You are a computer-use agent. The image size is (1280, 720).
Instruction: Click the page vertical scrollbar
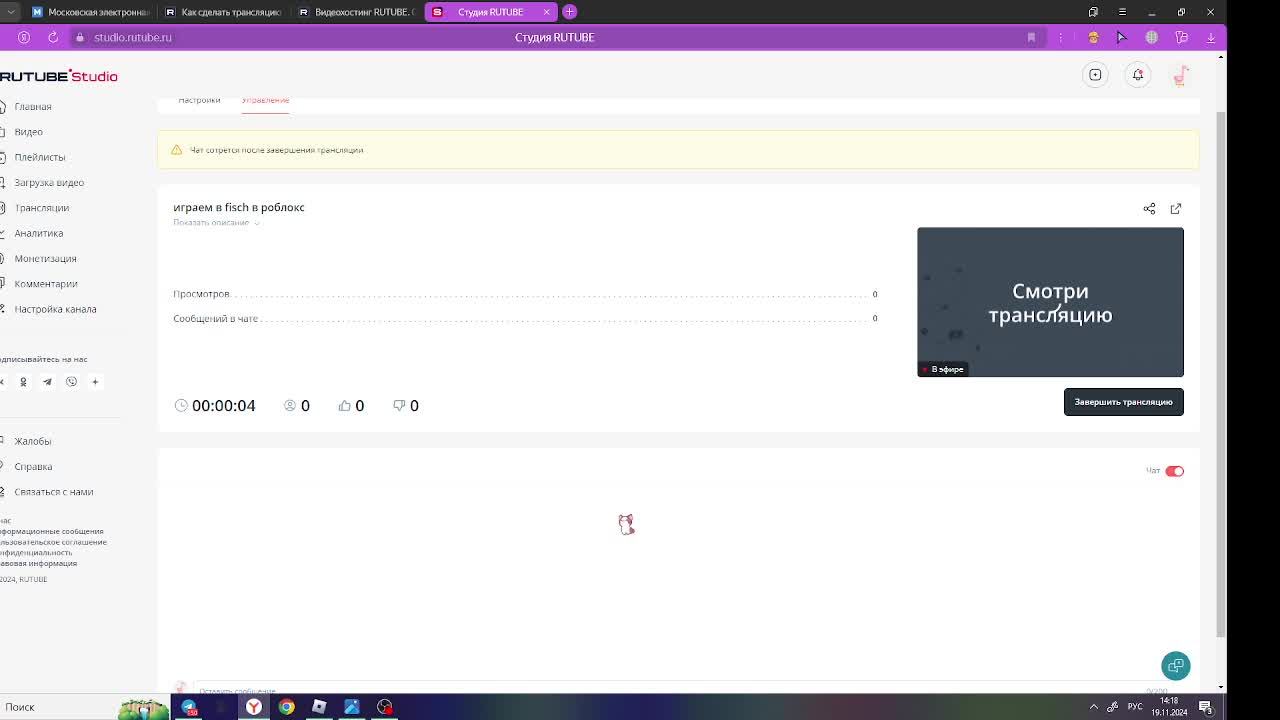[1221, 372]
